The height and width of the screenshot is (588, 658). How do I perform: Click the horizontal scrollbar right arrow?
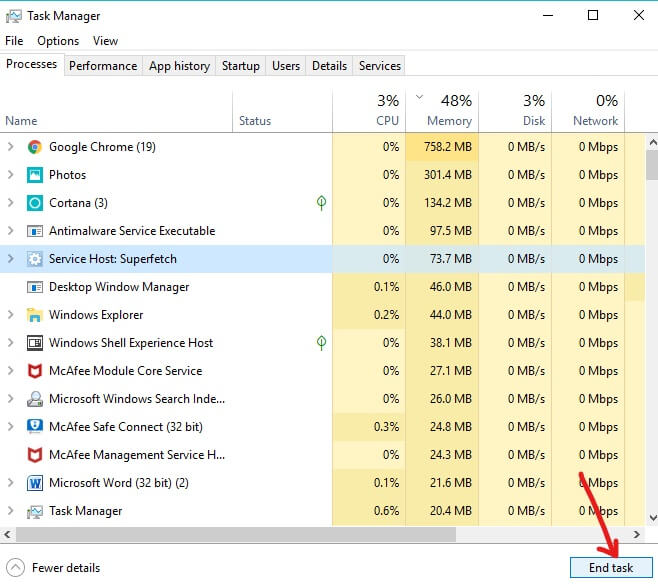[637, 535]
